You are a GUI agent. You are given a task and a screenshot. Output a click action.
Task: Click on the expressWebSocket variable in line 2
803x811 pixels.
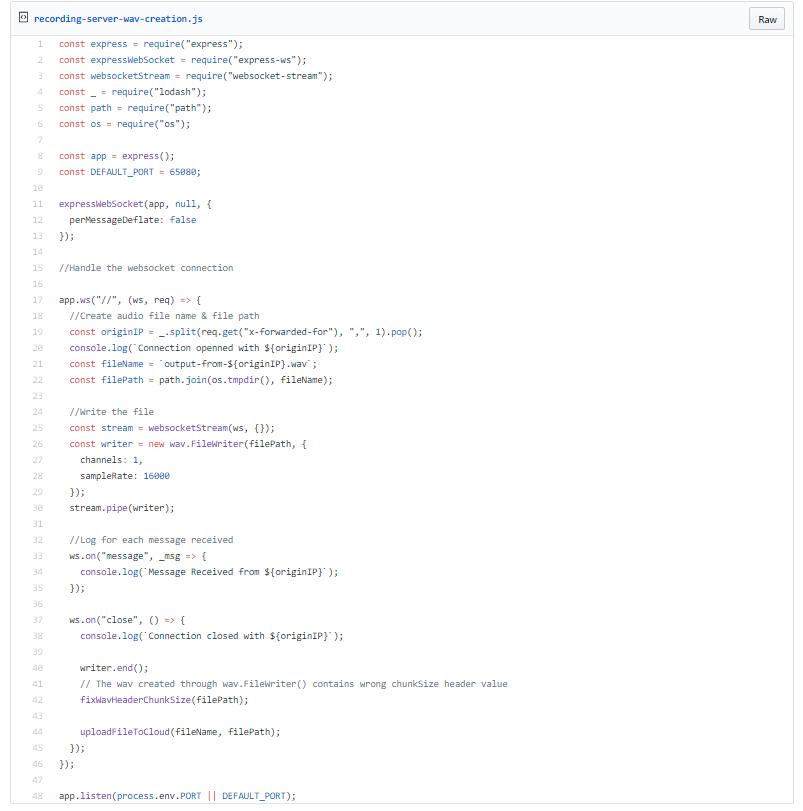(x=132, y=60)
